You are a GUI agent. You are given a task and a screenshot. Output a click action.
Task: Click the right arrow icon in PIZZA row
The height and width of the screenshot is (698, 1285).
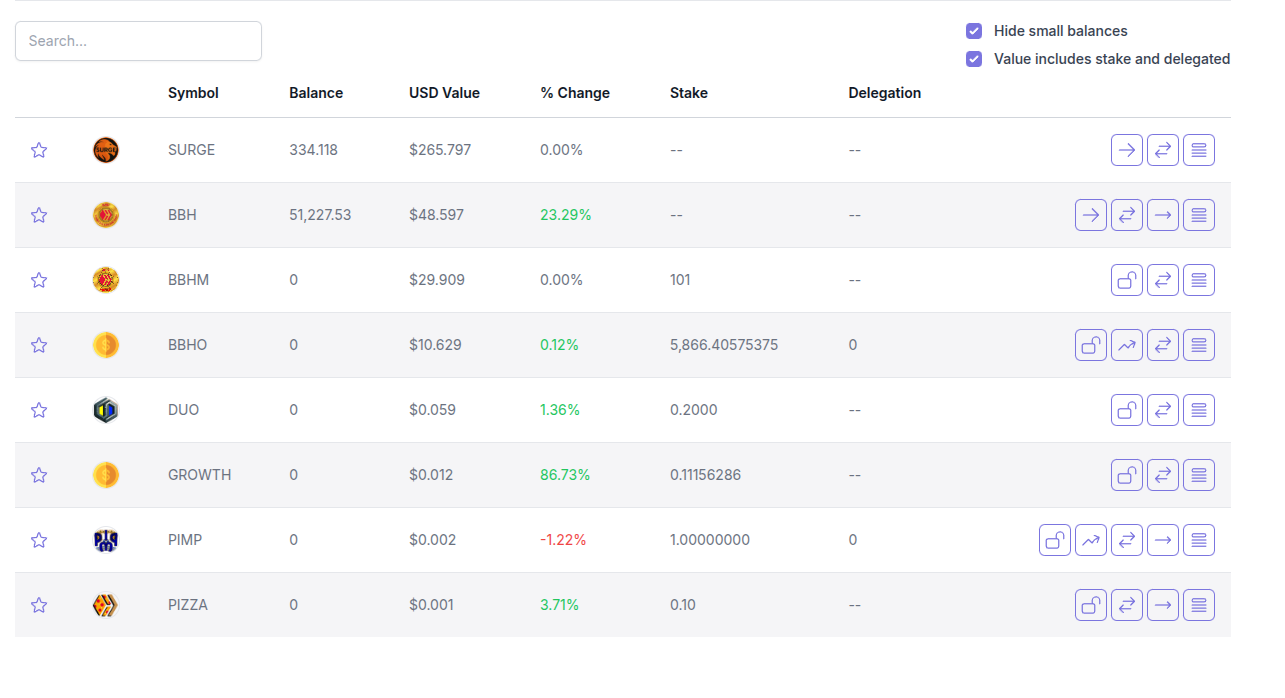tap(1163, 605)
